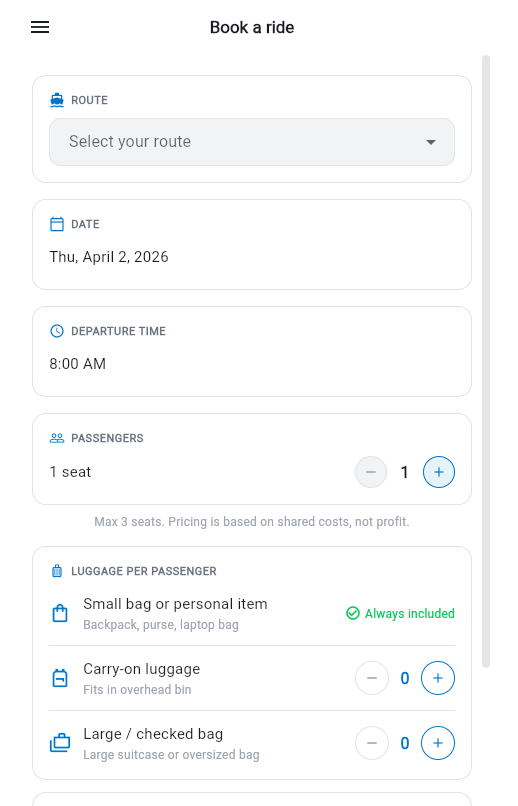Viewport: 518px width, 806px height.
Task: Expand route list with the dropdown arrow
Action: coord(431,142)
